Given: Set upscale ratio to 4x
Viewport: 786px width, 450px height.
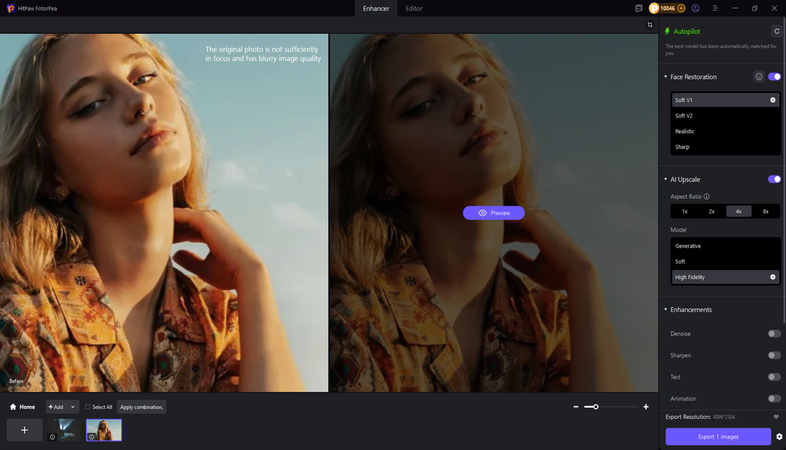Looking at the screenshot, I should click(x=738, y=211).
